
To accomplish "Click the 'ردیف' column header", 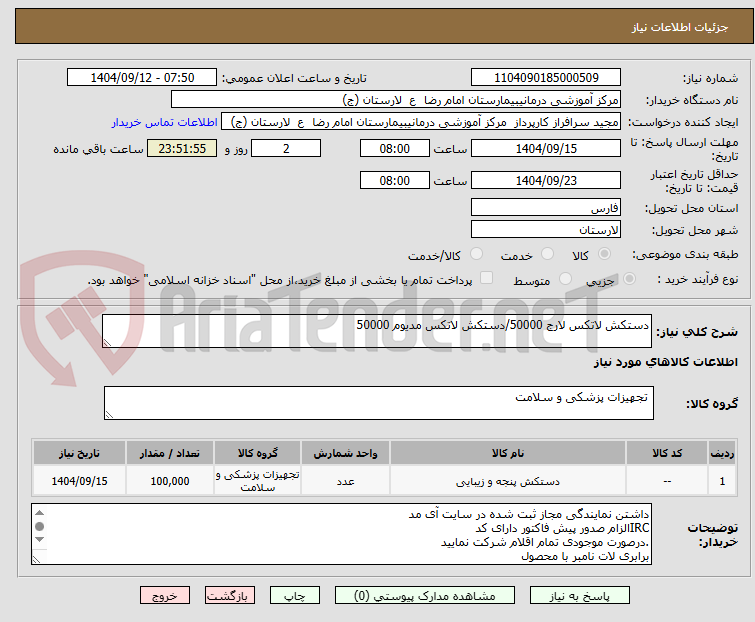I will pyautogui.click(x=722, y=453).
